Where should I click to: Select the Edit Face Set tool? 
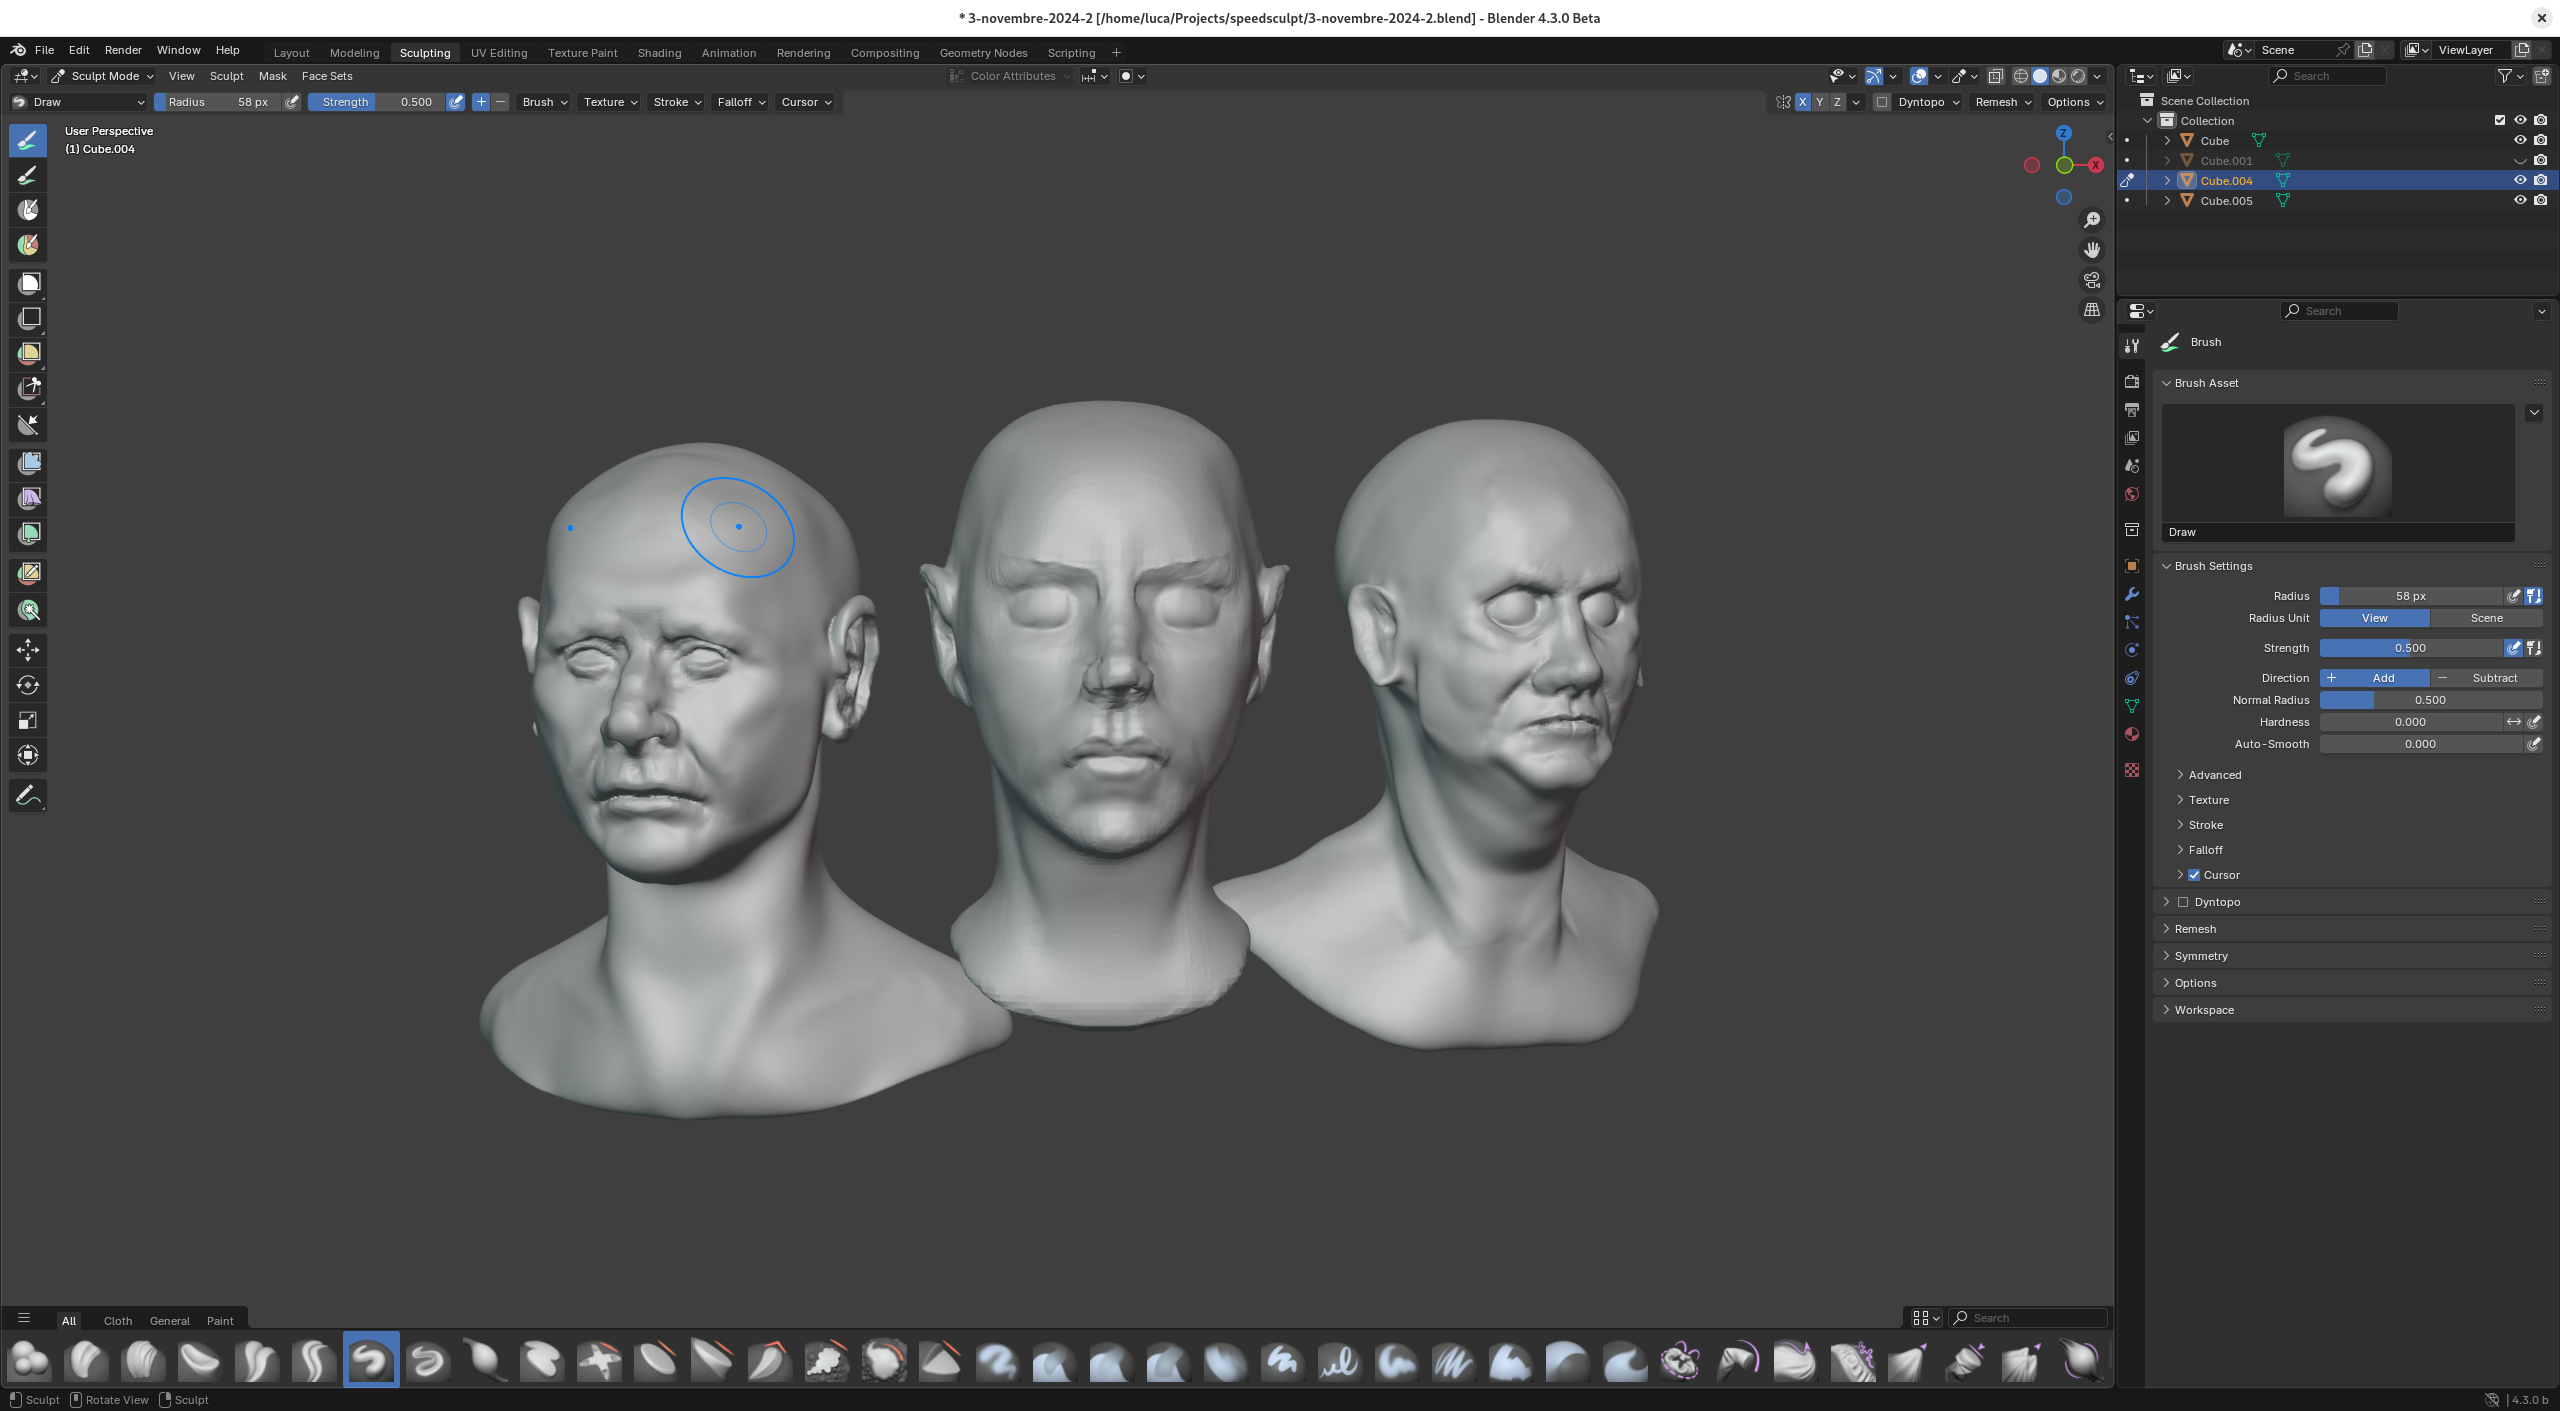click(28, 572)
